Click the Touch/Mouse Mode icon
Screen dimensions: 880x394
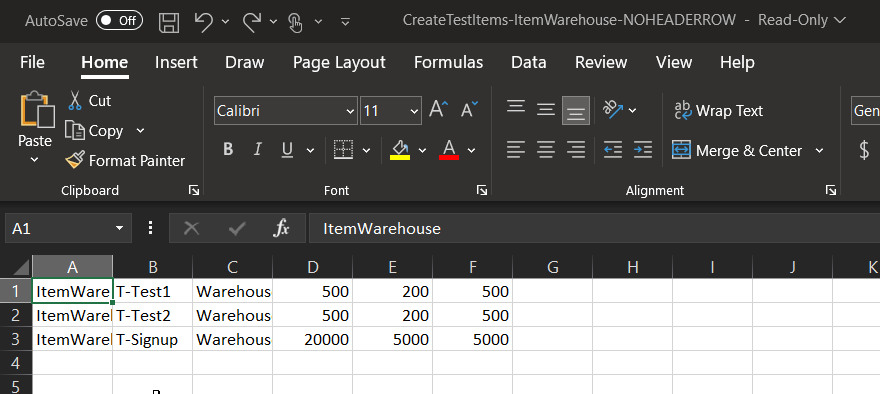[x=296, y=22]
